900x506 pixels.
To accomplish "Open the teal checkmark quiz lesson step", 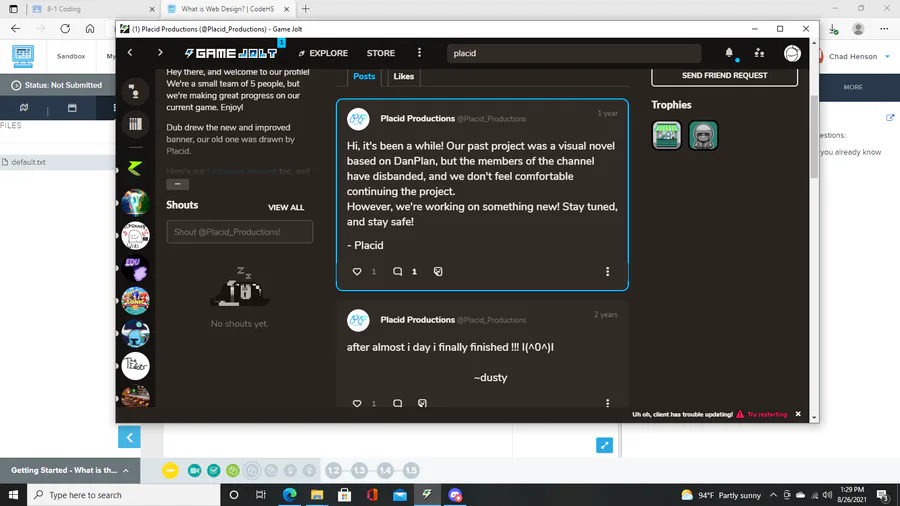I will 214,470.
